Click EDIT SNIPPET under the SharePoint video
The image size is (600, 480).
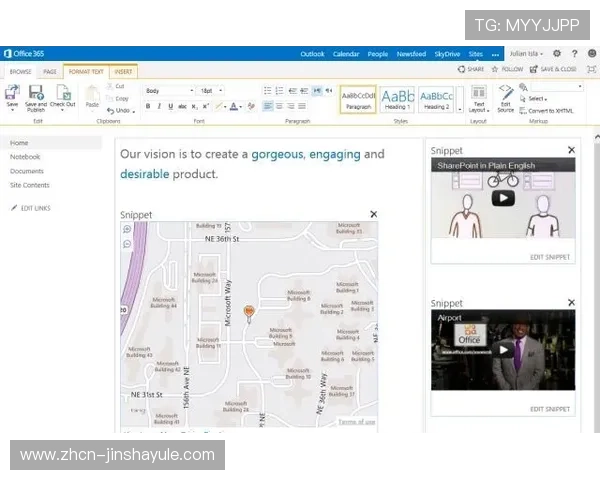point(550,257)
